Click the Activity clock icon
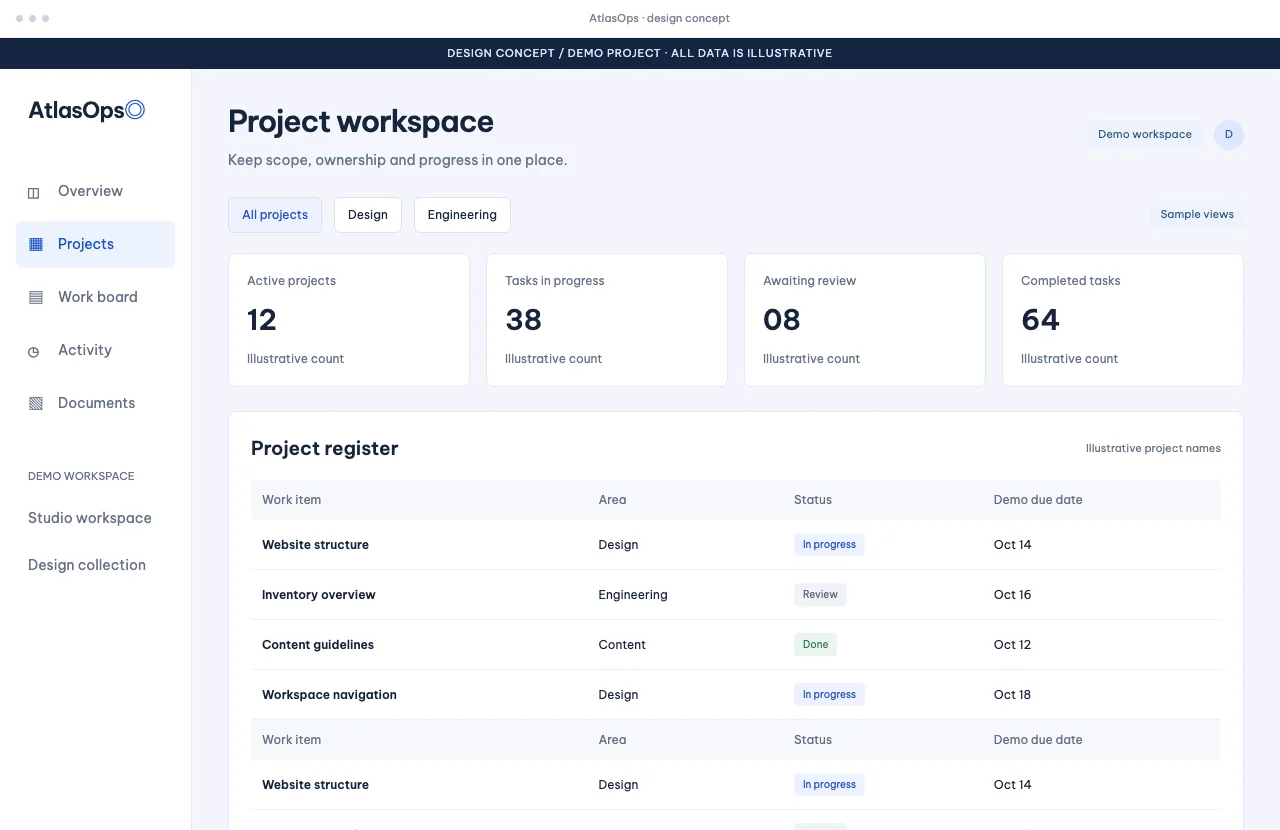This screenshot has height=830, width=1280. pos(34,351)
